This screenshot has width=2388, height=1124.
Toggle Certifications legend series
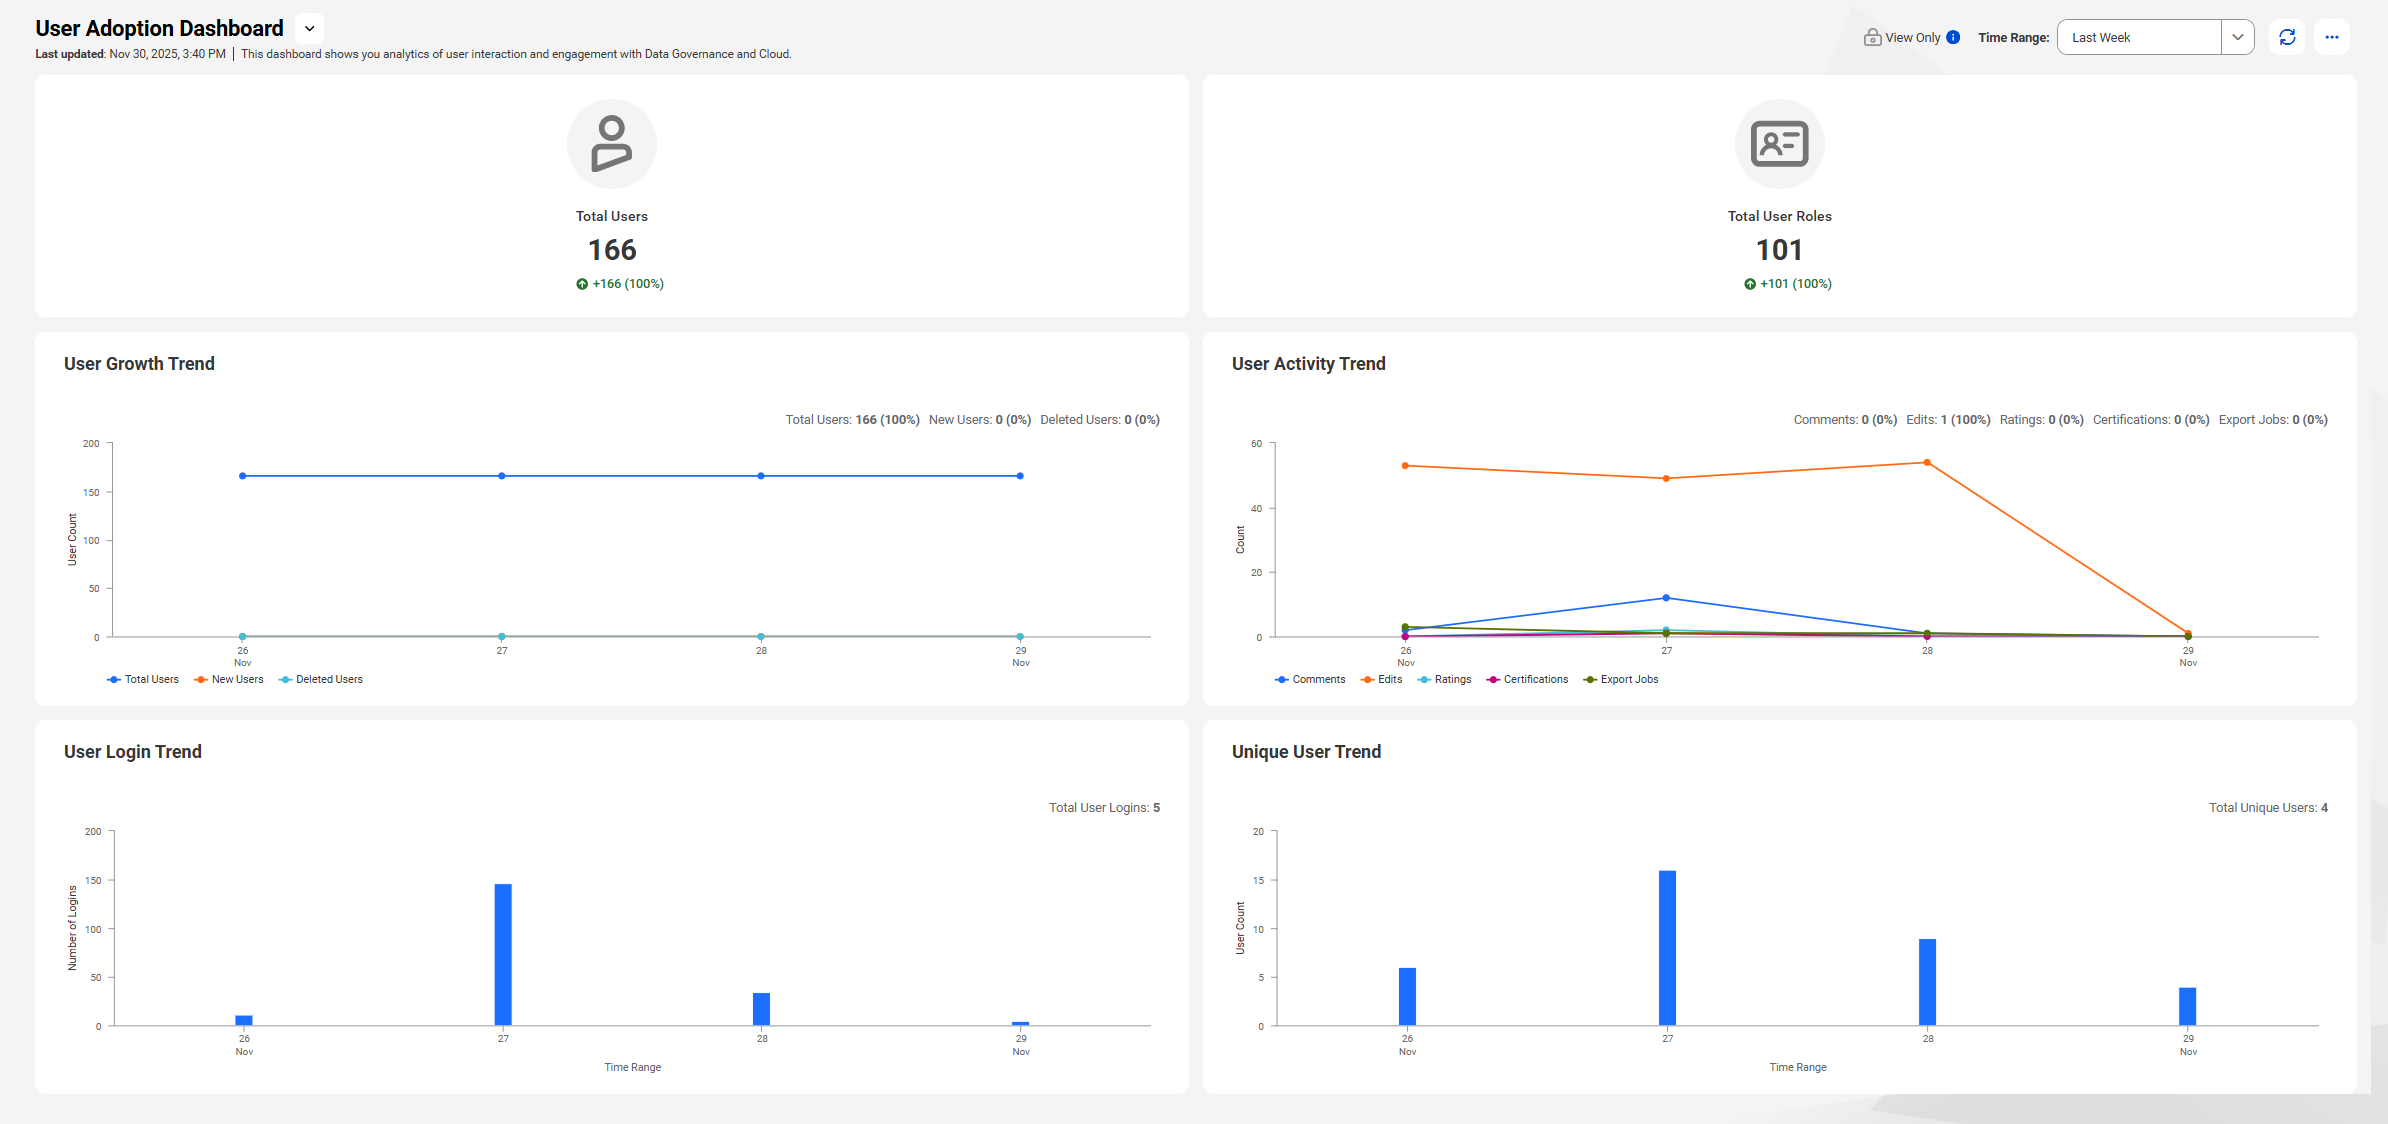pyautogui.click(x=1527, y=680)
